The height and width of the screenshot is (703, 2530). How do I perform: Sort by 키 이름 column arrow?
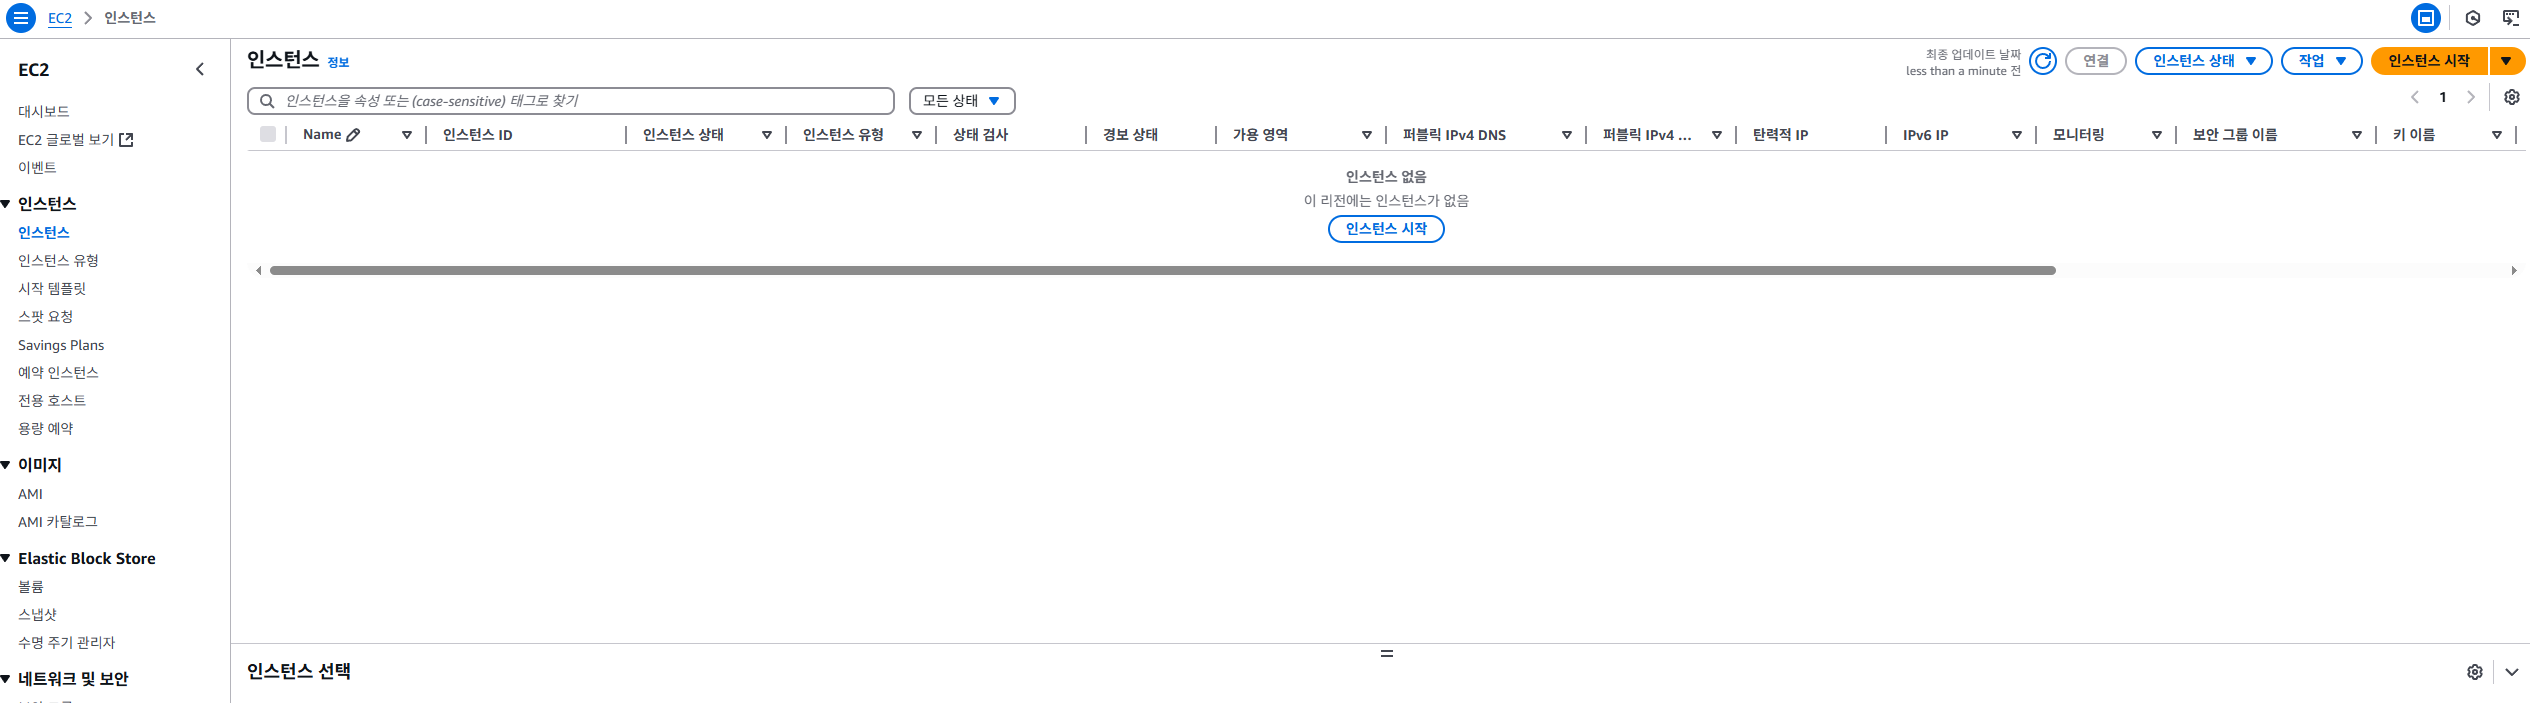pos(2497,135)
